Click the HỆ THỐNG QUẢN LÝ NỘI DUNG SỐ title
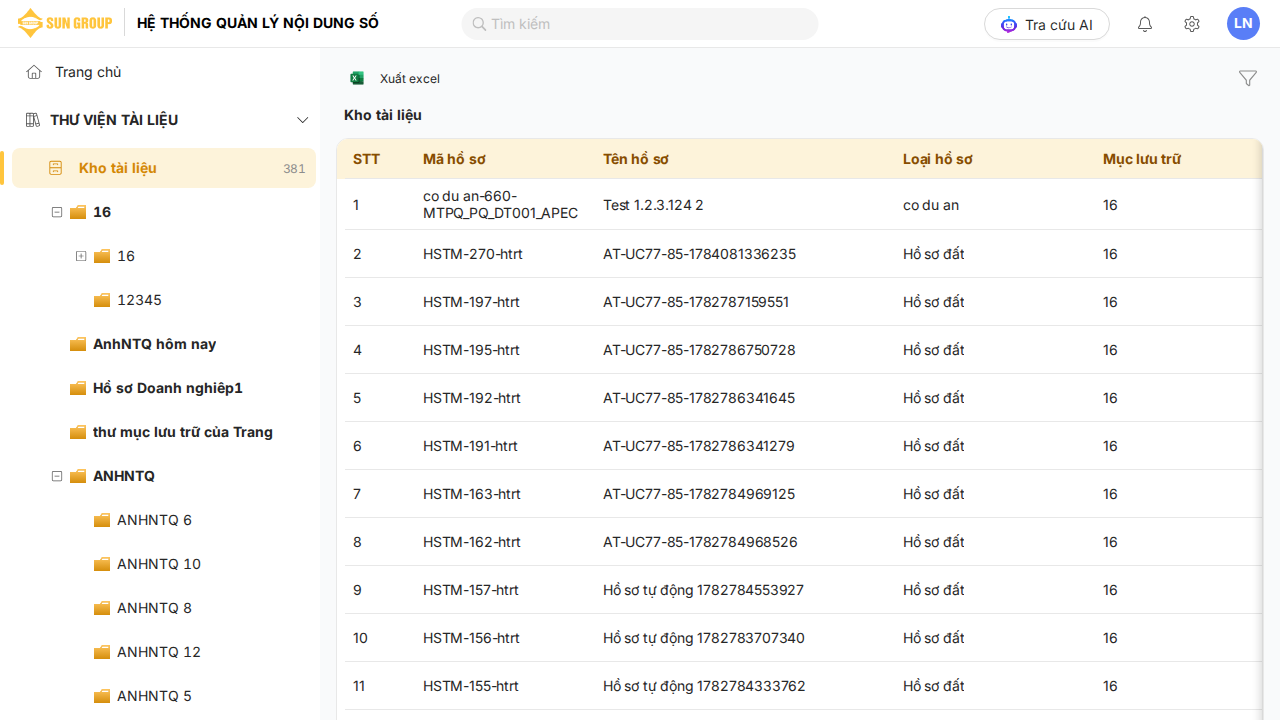The width and height of the screenshot is (1280, 720). point(258,23)
